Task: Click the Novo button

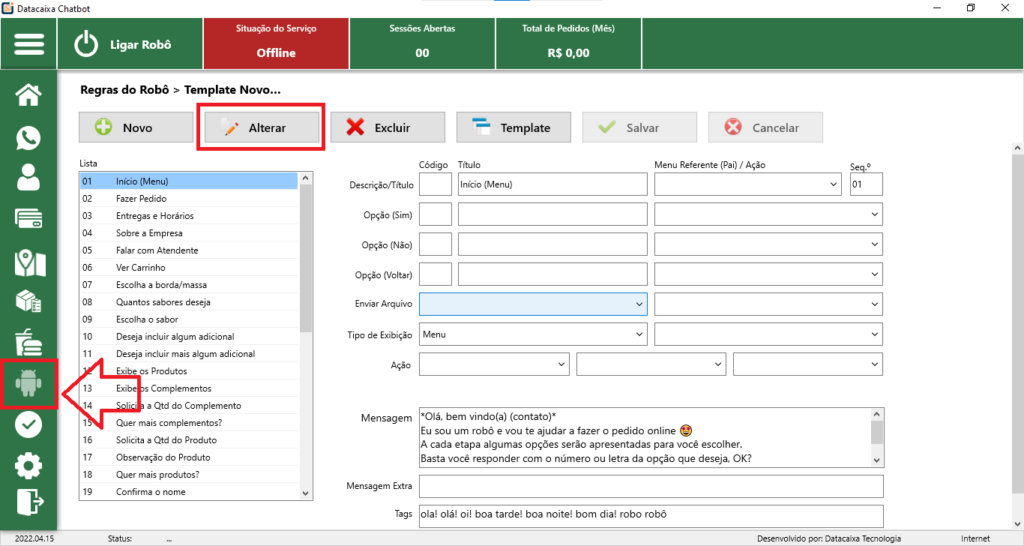Action: click(x=136, y=128)
